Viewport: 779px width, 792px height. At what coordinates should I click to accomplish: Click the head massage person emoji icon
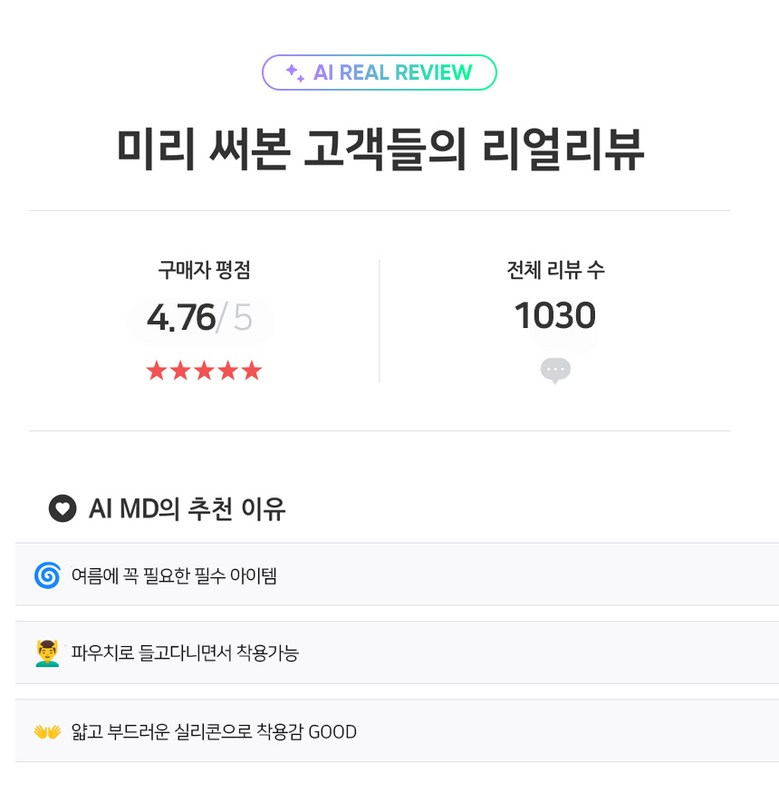47,653
